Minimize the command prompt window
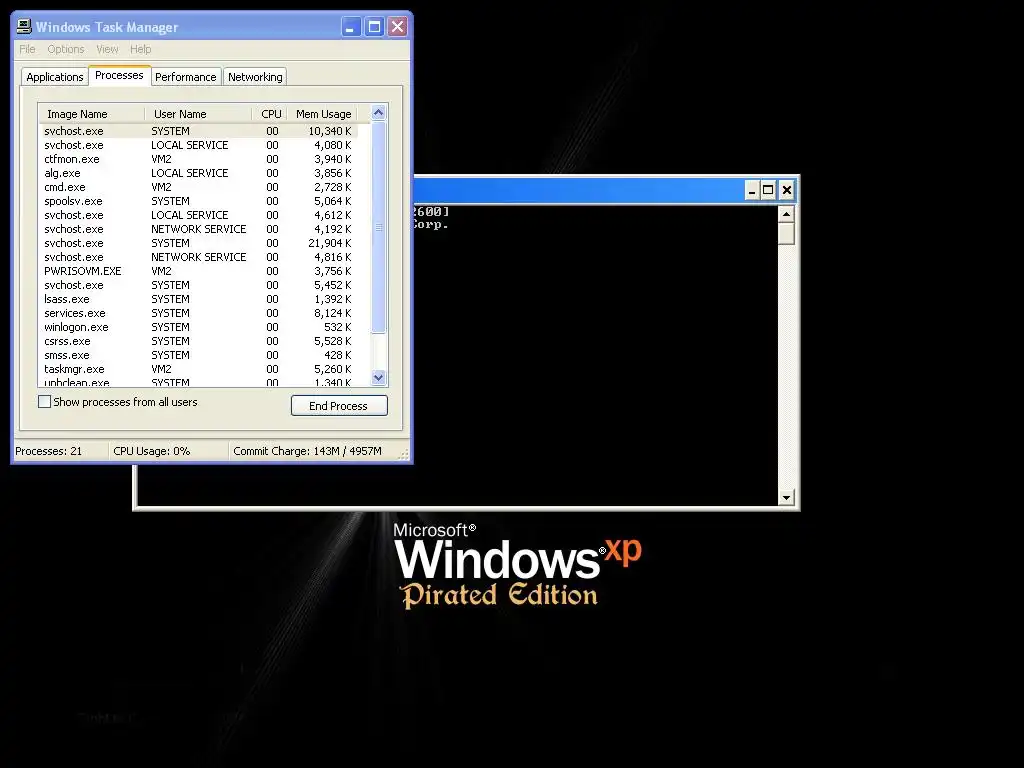1024x768 pixels. pos(752,191)
